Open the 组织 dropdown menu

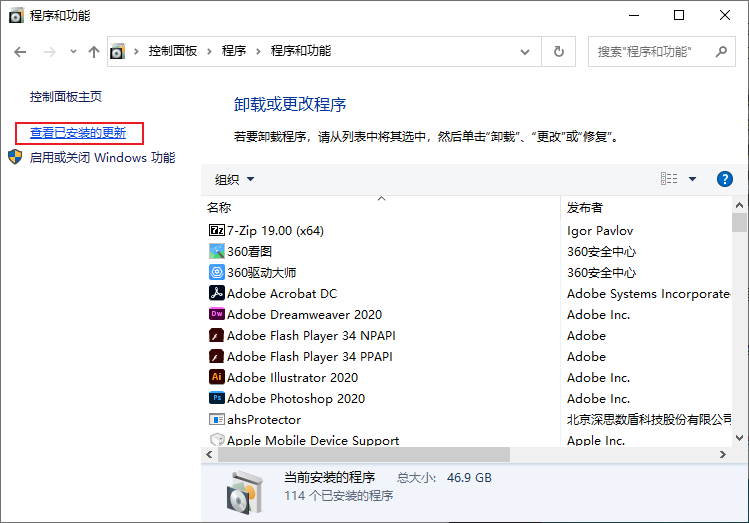[x=235, y=180]
